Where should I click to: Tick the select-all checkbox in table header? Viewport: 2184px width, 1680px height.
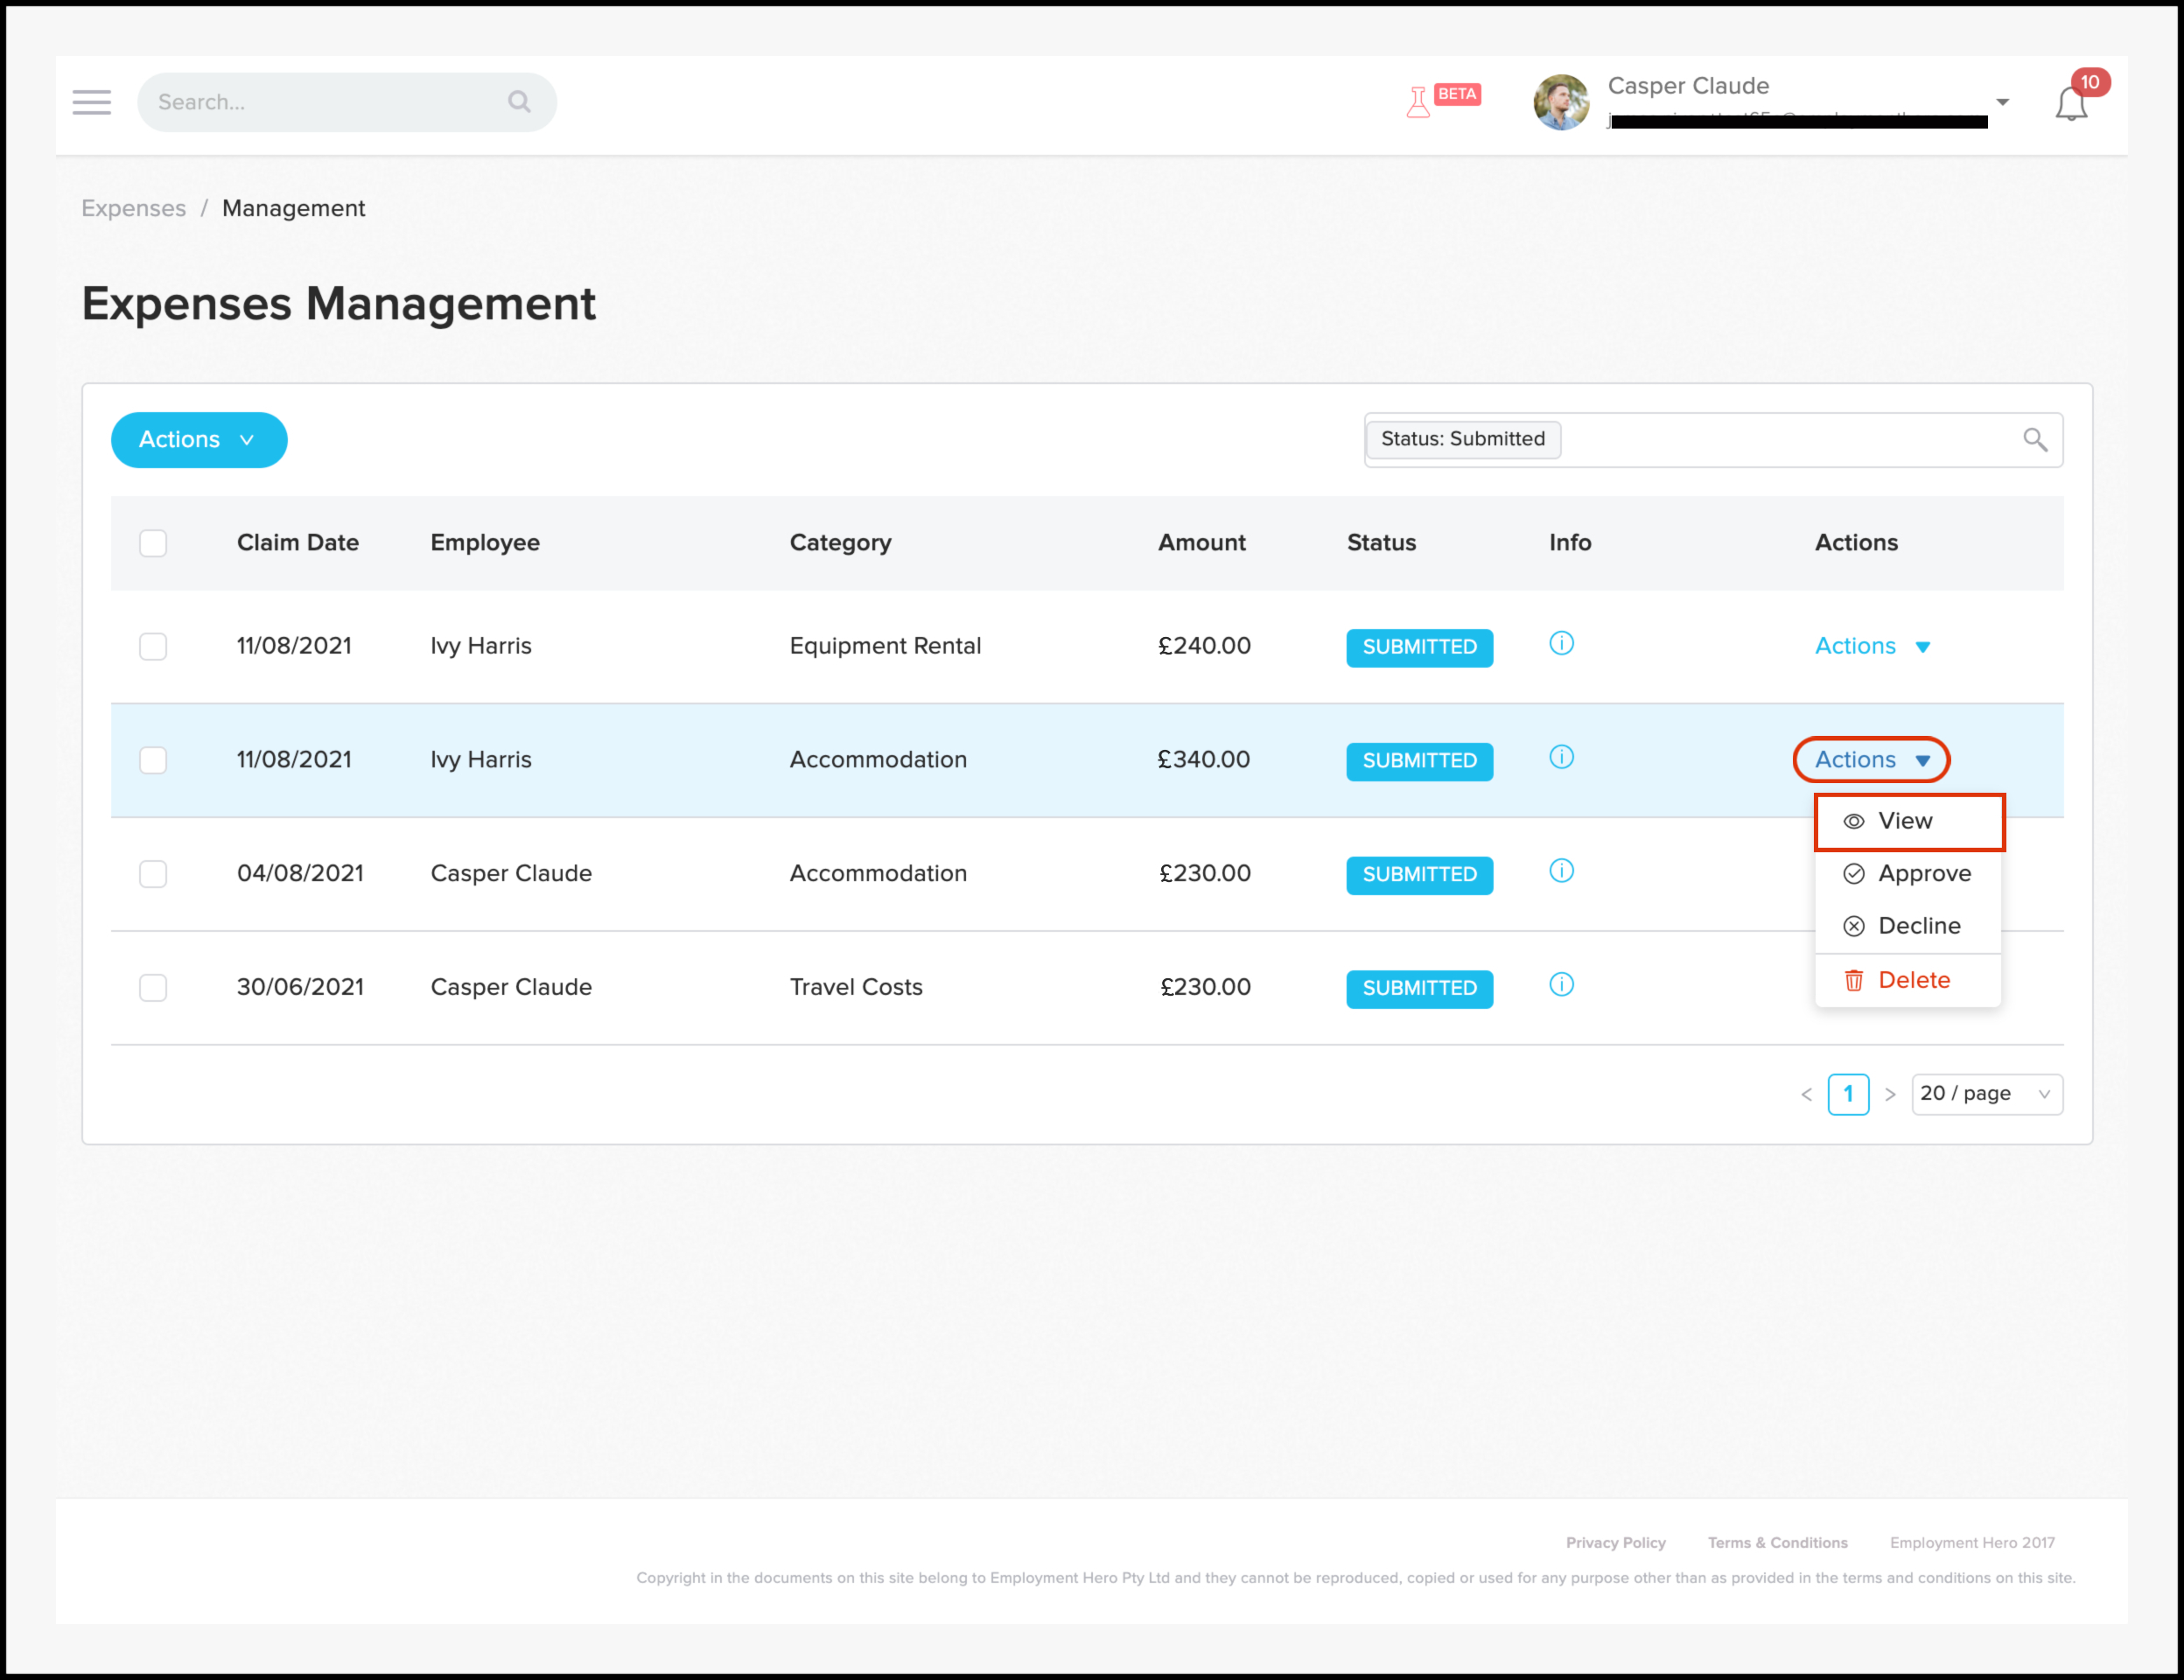point(153,543)
